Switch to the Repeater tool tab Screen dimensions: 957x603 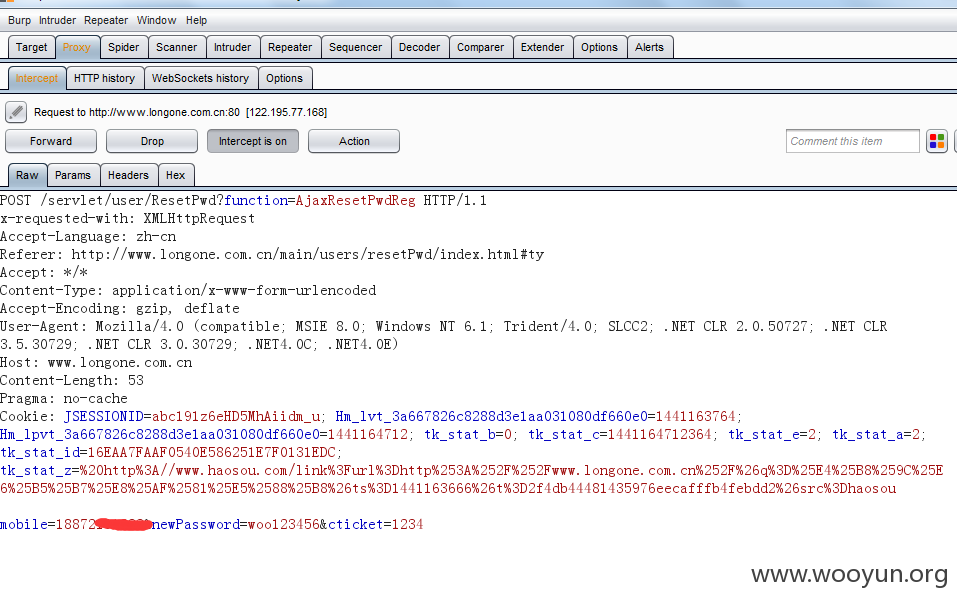click(290, 47)
